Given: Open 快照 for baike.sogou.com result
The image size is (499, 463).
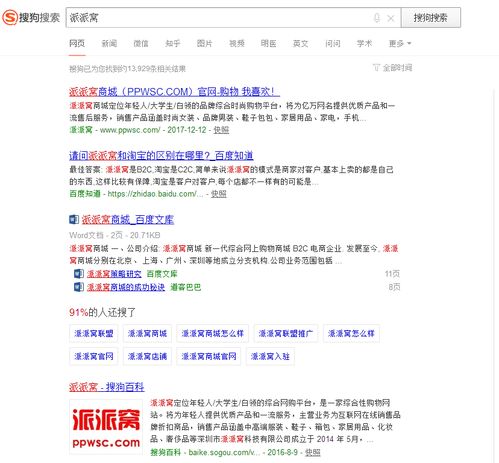Looking at the screenshot, I should pyautogui.click(x=313, y=452).
